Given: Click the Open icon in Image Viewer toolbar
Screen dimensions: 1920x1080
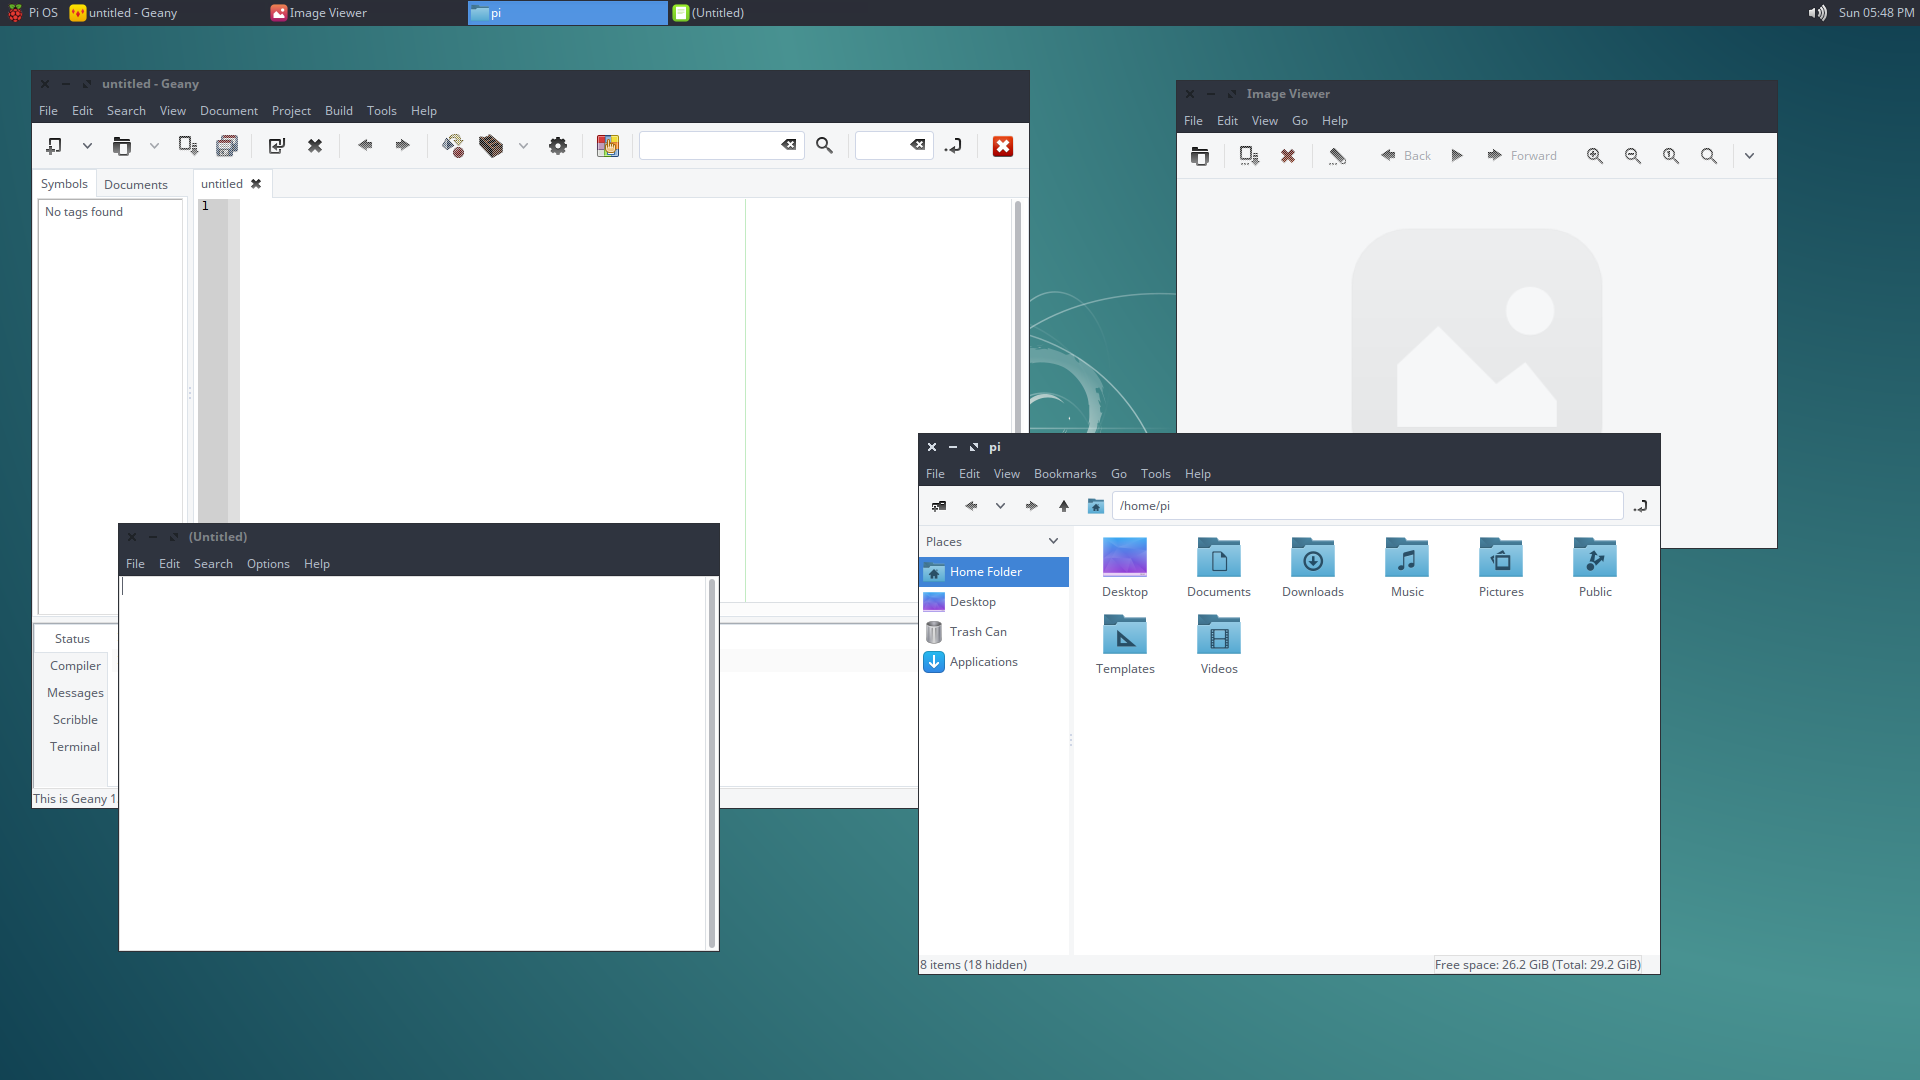Looking at the screenshot, I should pyautogui.click(x=1200, y=156).
